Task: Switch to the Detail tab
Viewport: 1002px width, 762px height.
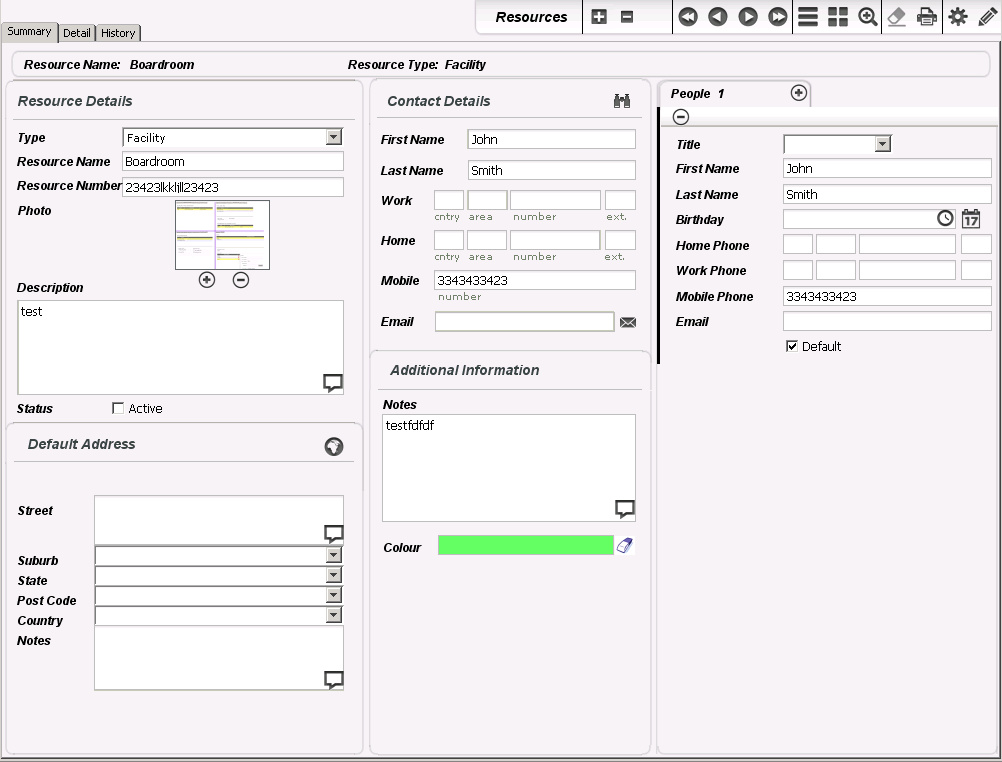Action: click(x=76, y=33)
